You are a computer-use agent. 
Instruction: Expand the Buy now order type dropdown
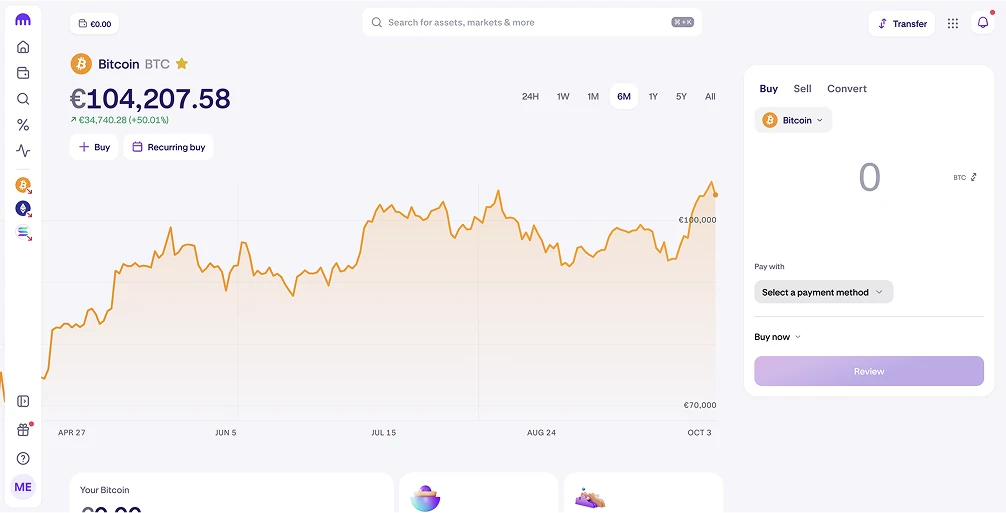[x=778, y=337]
